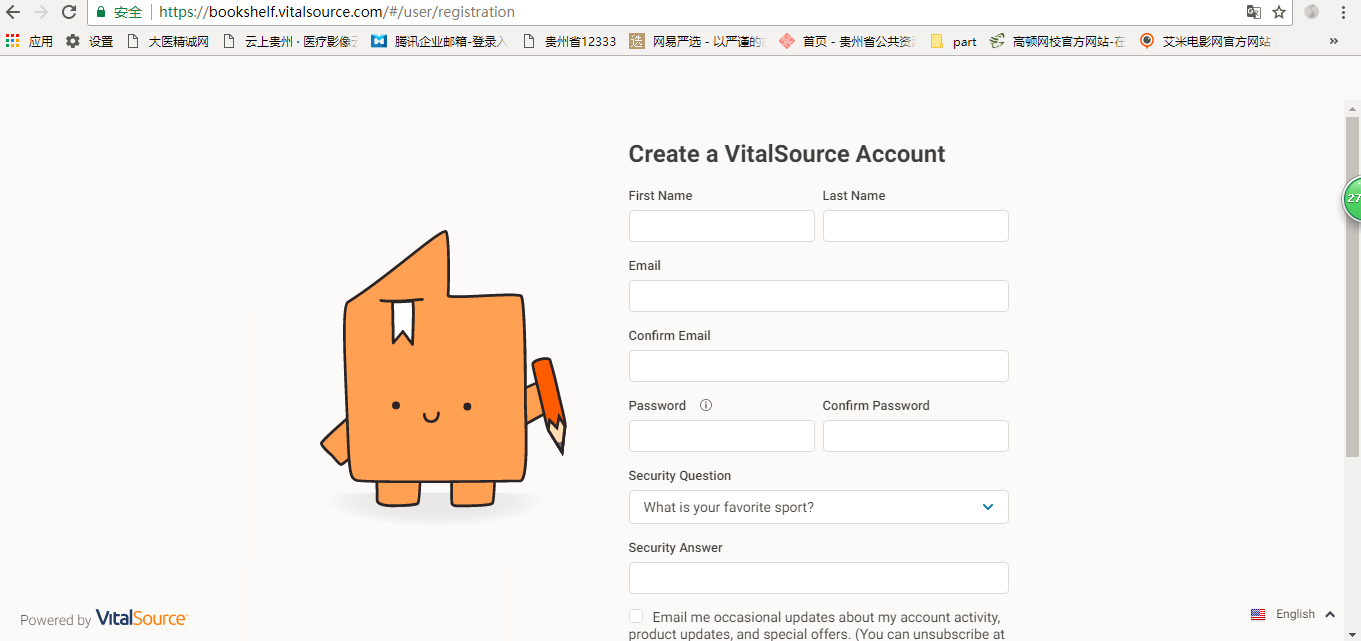Open the settings gear bookmark

coord(89,41)
